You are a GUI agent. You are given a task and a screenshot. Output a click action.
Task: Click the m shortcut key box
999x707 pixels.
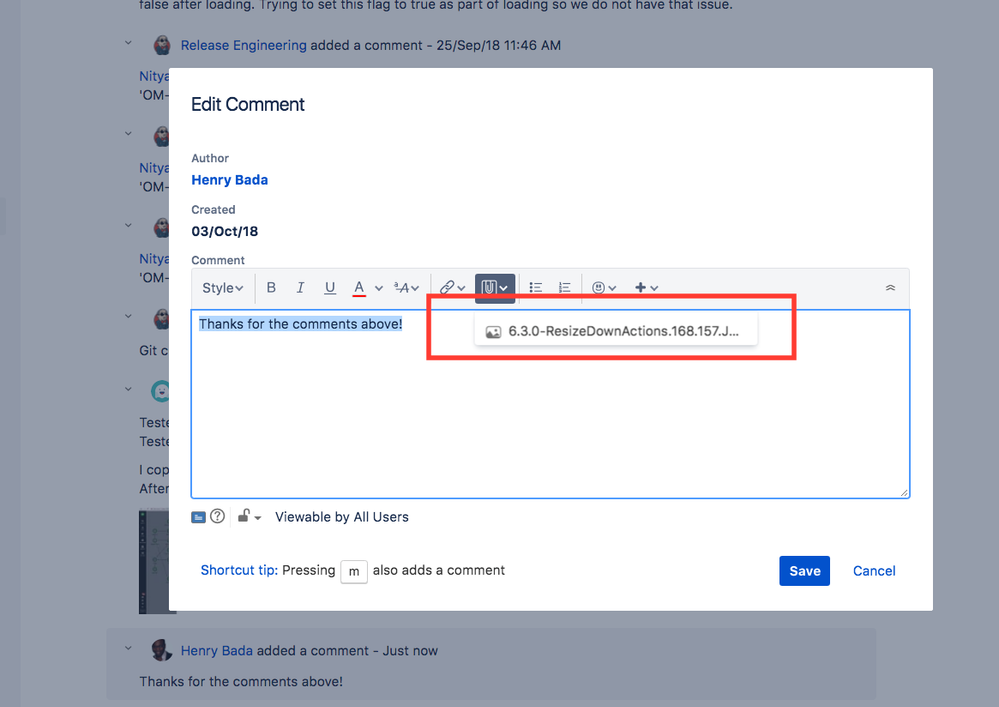[x=354, y=571]
